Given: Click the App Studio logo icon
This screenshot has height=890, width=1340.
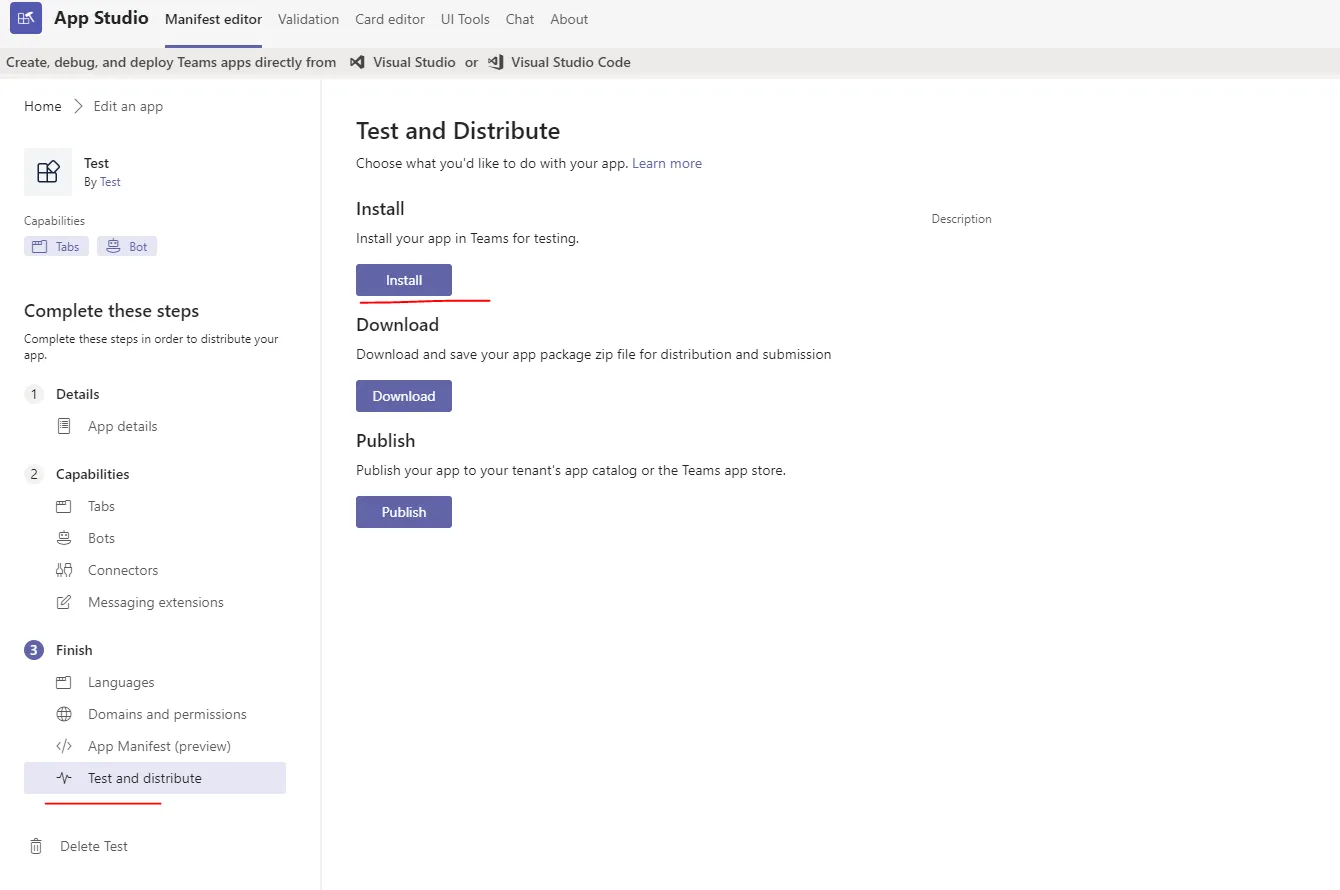Looking at the screenshot, I should click(26, 18).
